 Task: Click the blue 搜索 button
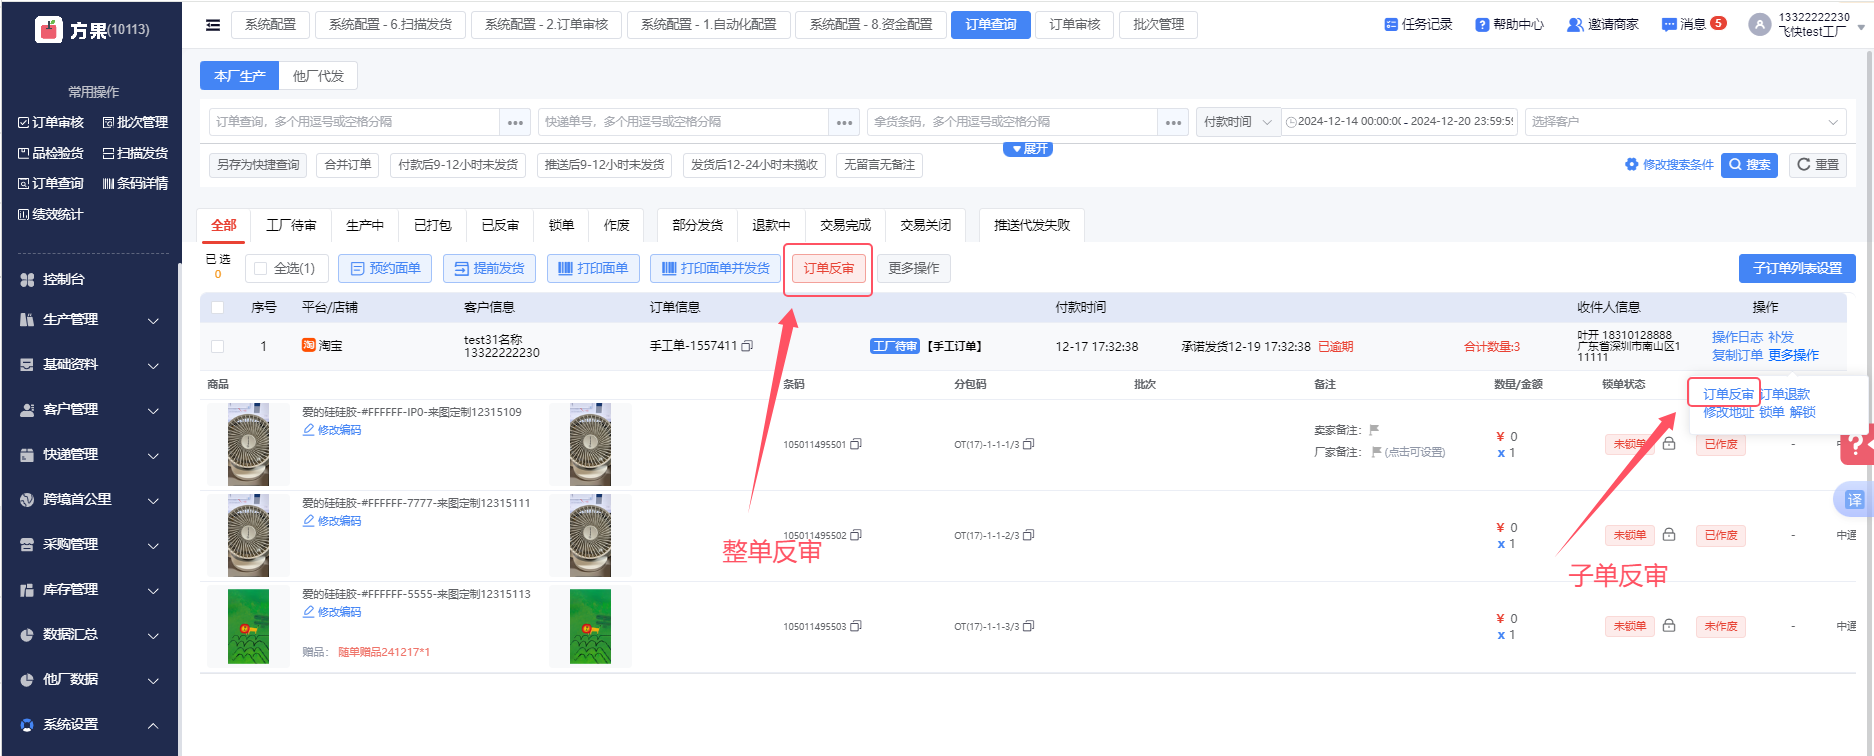(x=1749, y=165)
